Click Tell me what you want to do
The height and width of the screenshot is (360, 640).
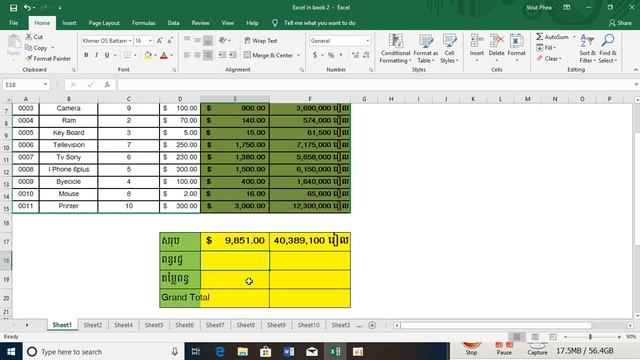pos(319,23)
